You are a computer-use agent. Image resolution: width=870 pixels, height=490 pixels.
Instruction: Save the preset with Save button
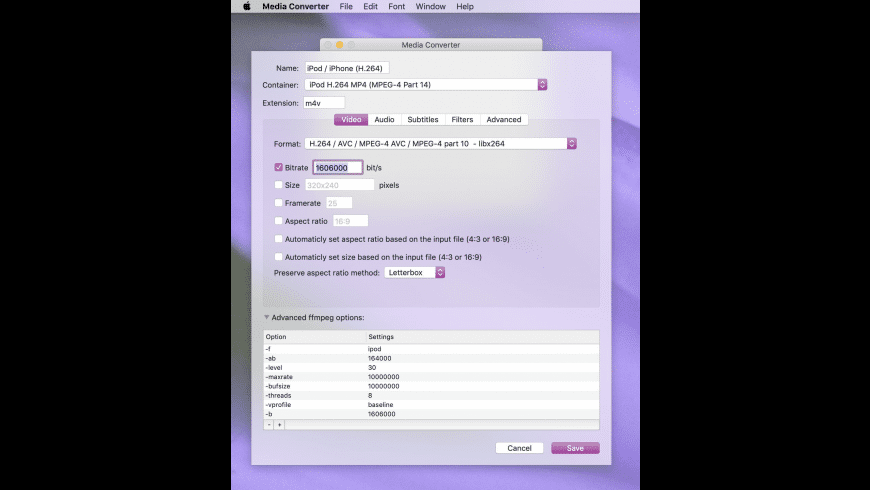[575, 448]
